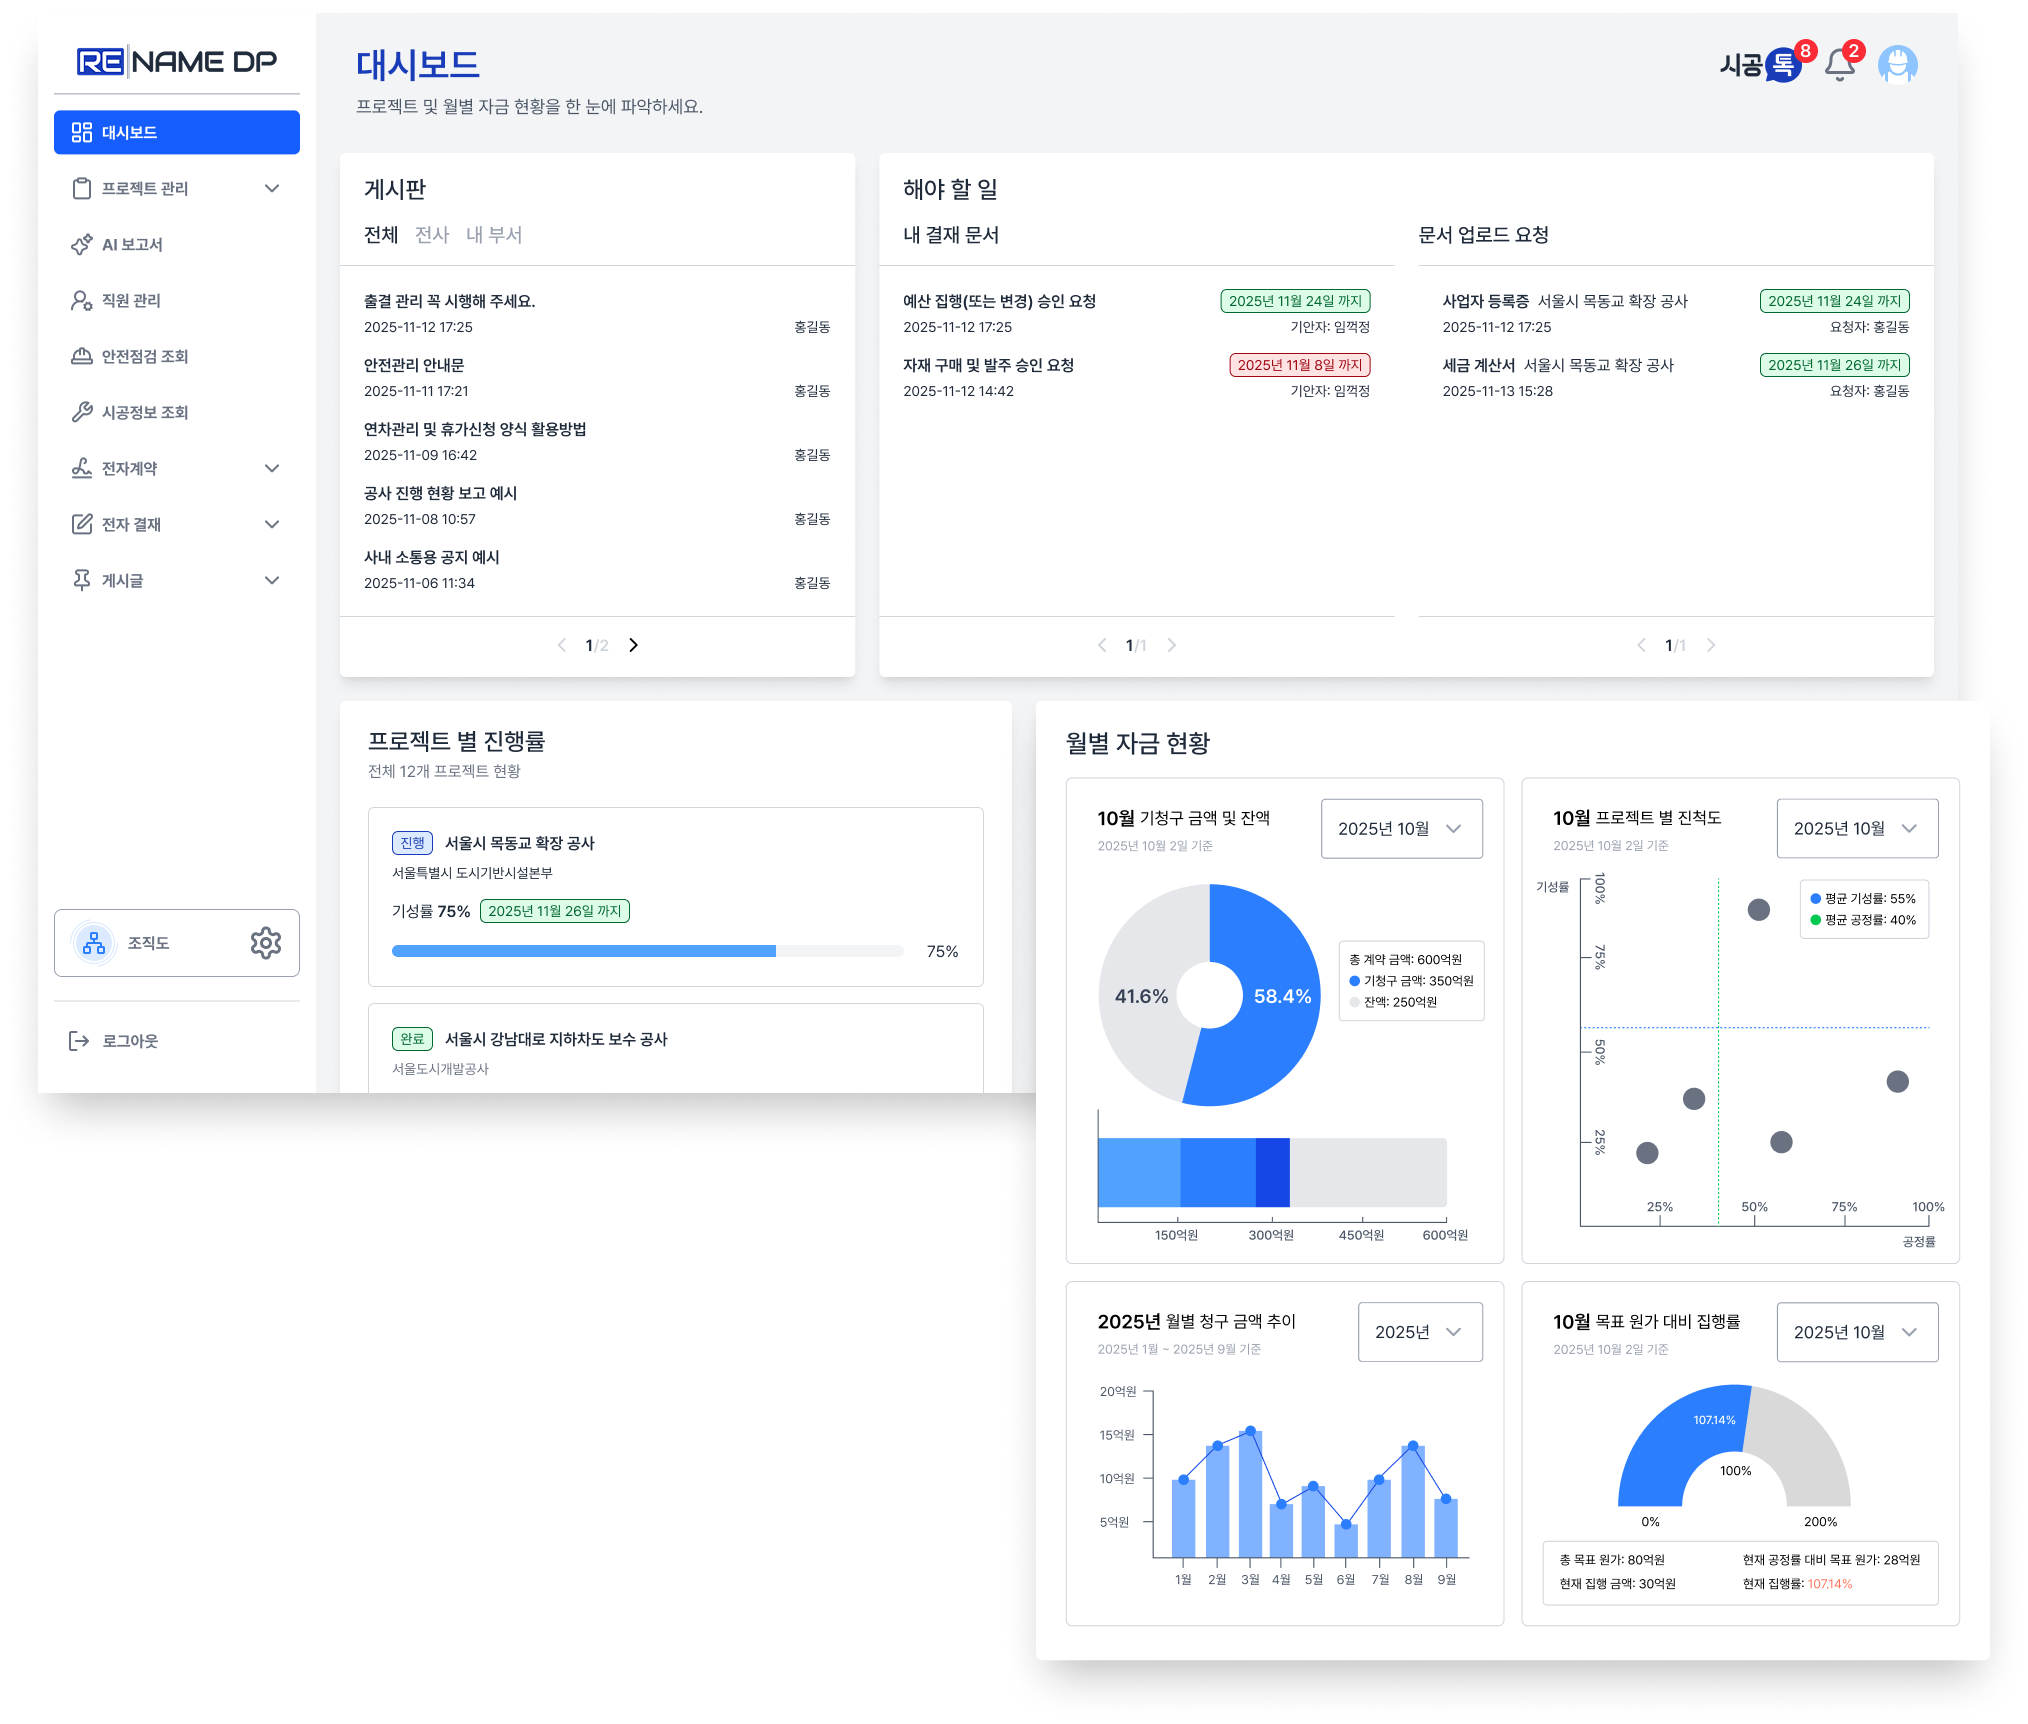The image size is (2028, 1724).
Task: Open 시공정보 조회 wrench item
Action: pyautogui.click(x=145, y=413)
